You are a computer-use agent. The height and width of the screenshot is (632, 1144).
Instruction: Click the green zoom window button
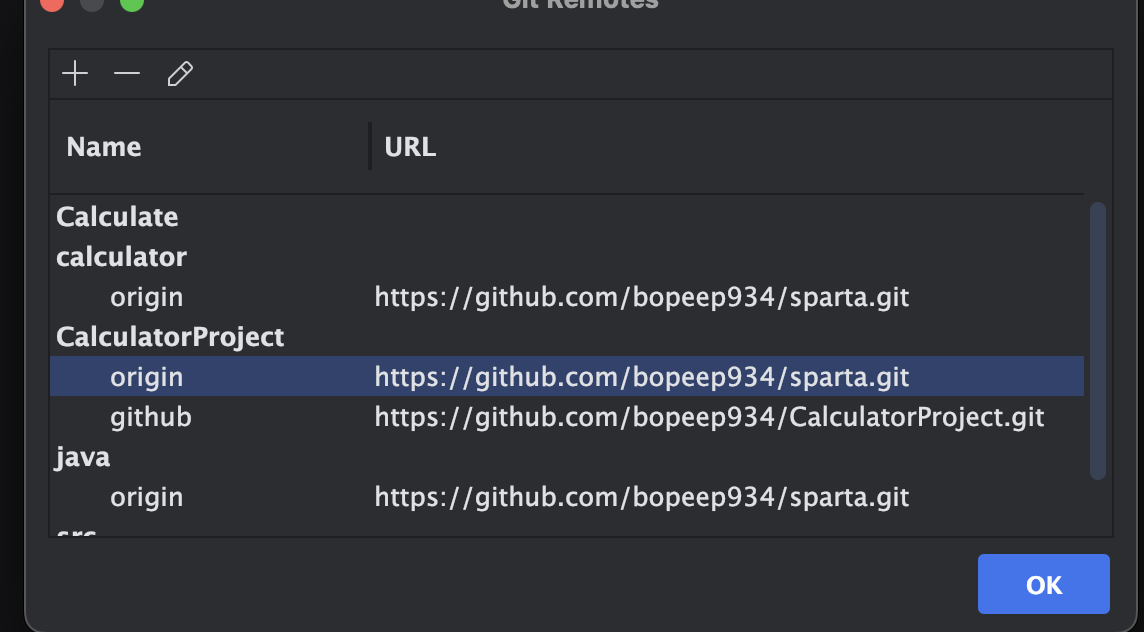tap(131, 3)
